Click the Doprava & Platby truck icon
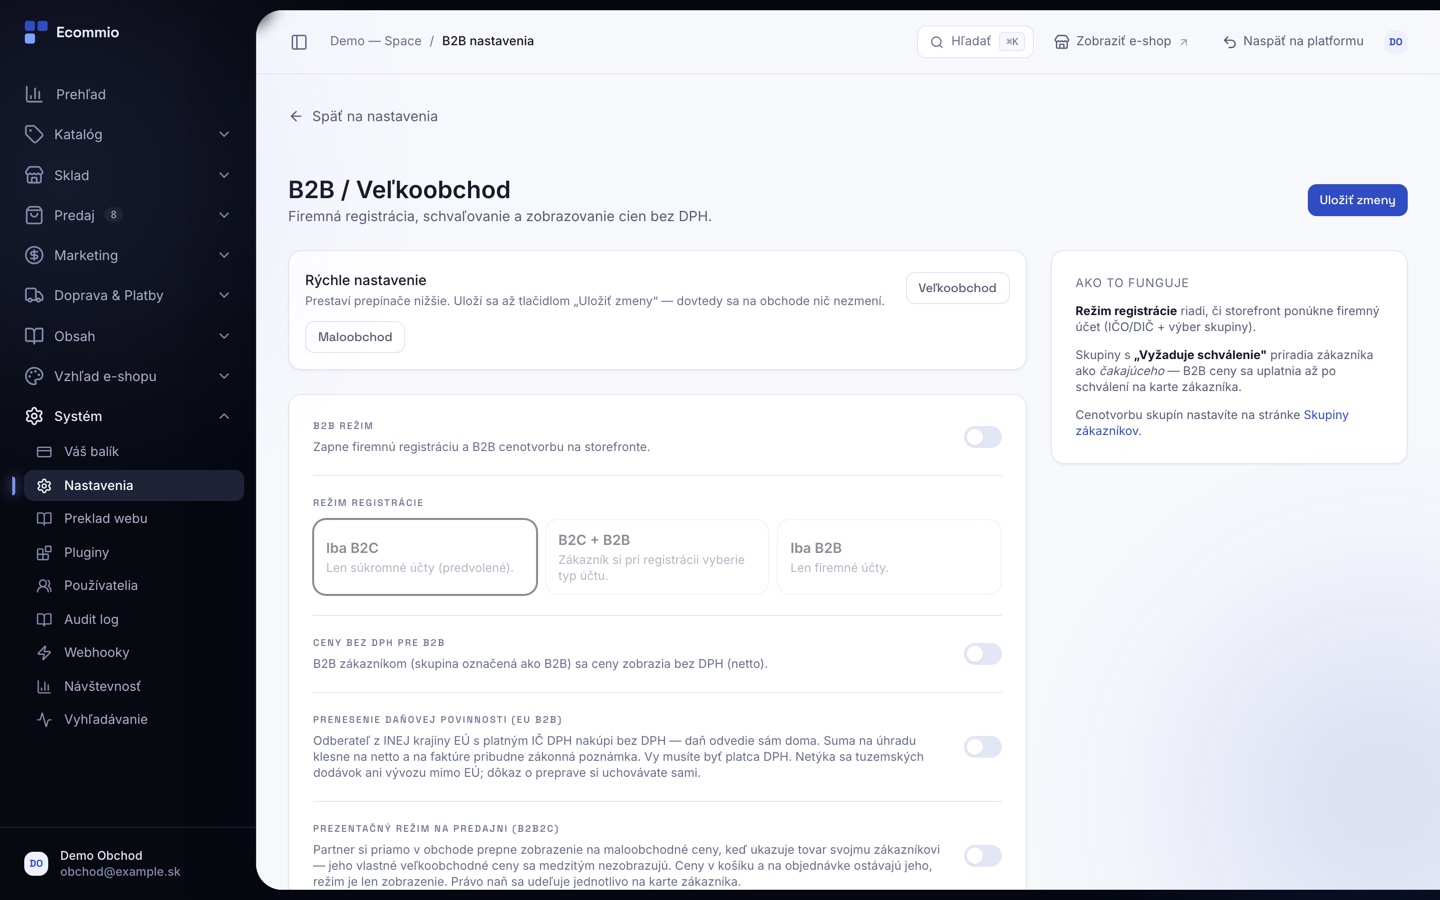 coord(34,295)
